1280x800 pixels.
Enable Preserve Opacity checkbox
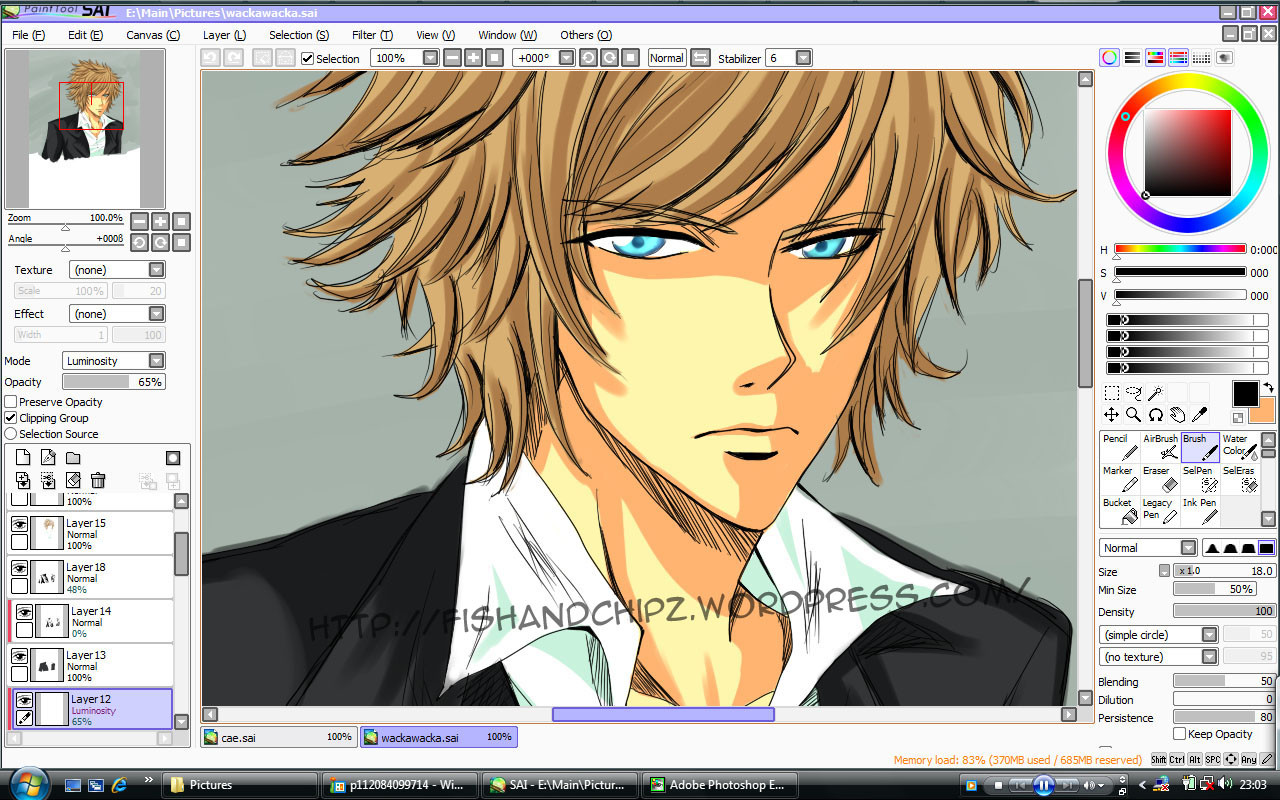[11, 402]
